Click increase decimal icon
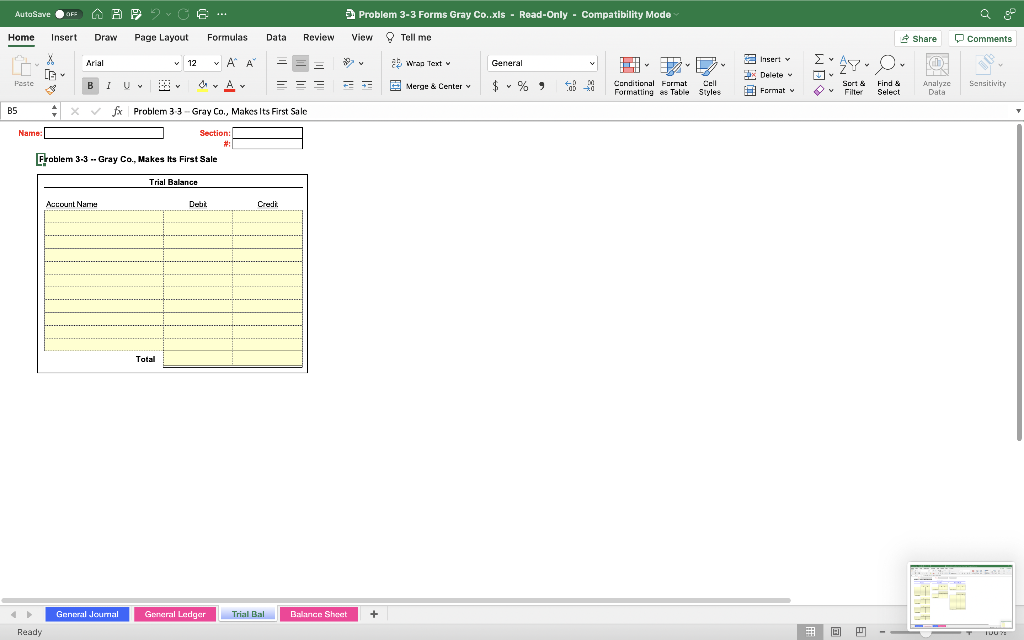This screenshot has height=640, width=1024. pyautogui.click(x=570, y=86)
